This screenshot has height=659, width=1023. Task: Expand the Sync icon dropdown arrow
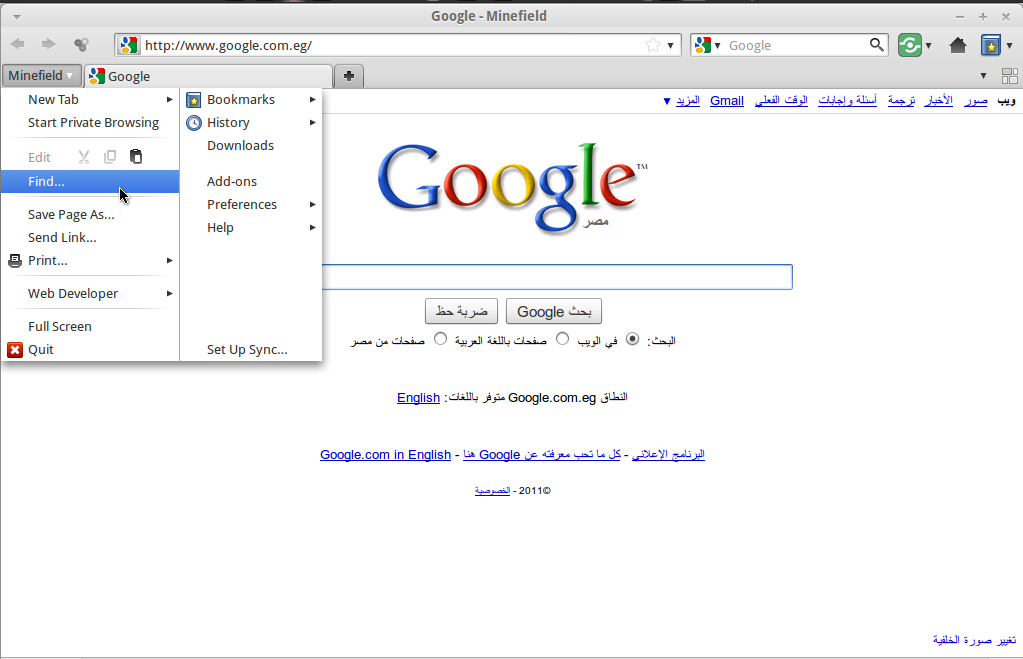tap(928, 46)
